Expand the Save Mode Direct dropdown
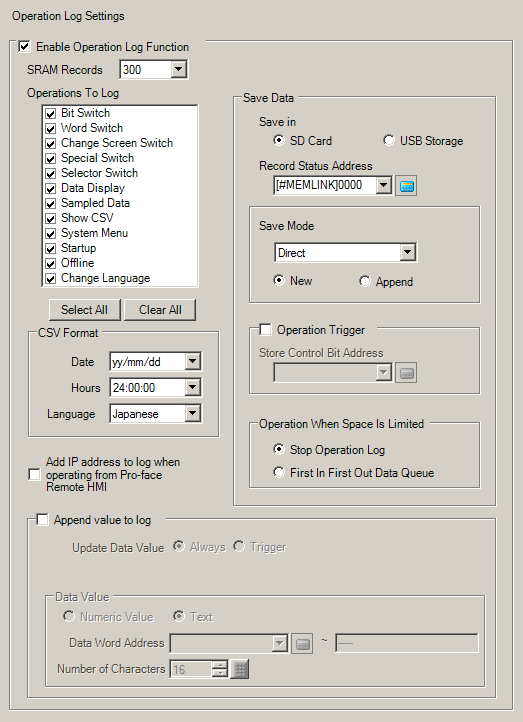The width and height of the screenshot is (523, 722). point(407,253)
